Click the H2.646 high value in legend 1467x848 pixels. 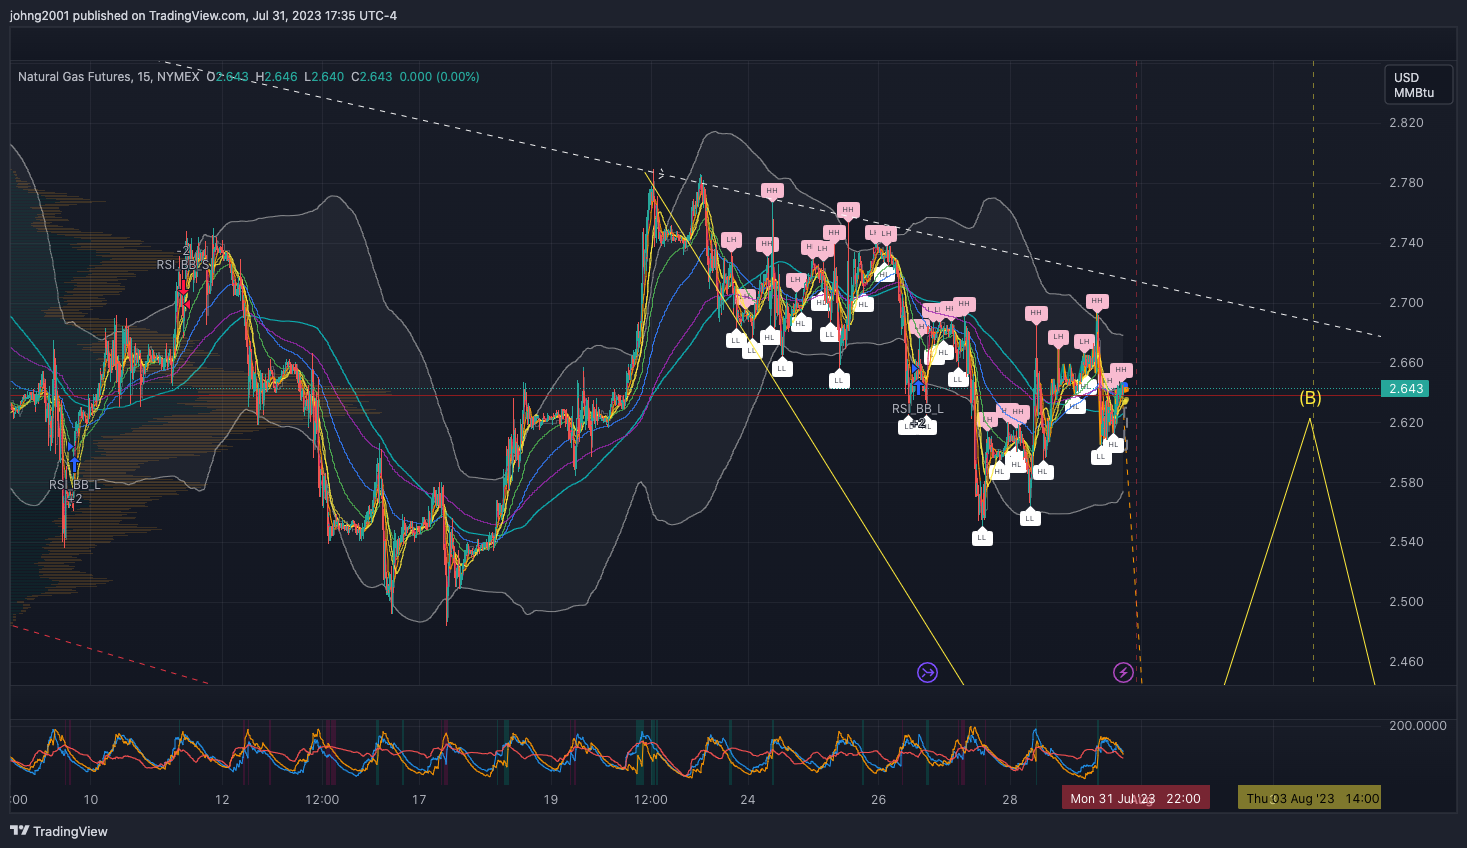(x=276, y=76)
